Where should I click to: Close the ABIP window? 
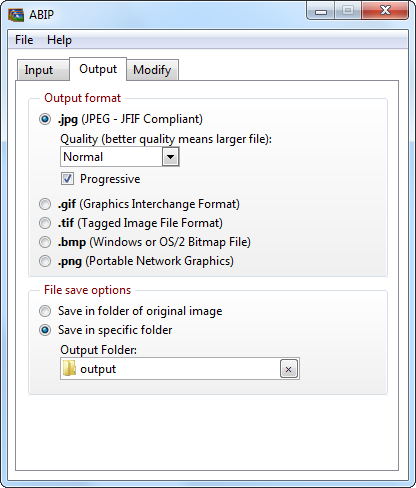(x=385, y=11)
